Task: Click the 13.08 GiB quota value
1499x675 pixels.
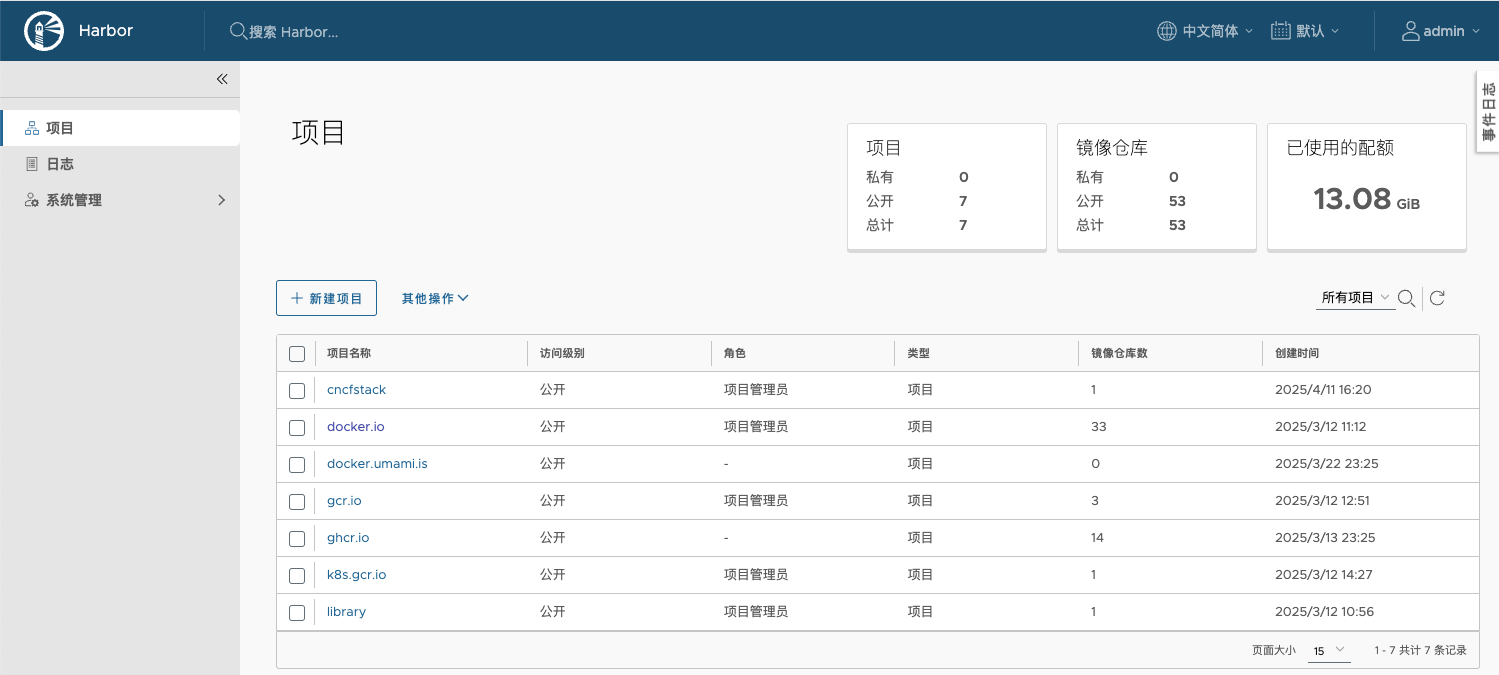Action: click(1366, 200)
